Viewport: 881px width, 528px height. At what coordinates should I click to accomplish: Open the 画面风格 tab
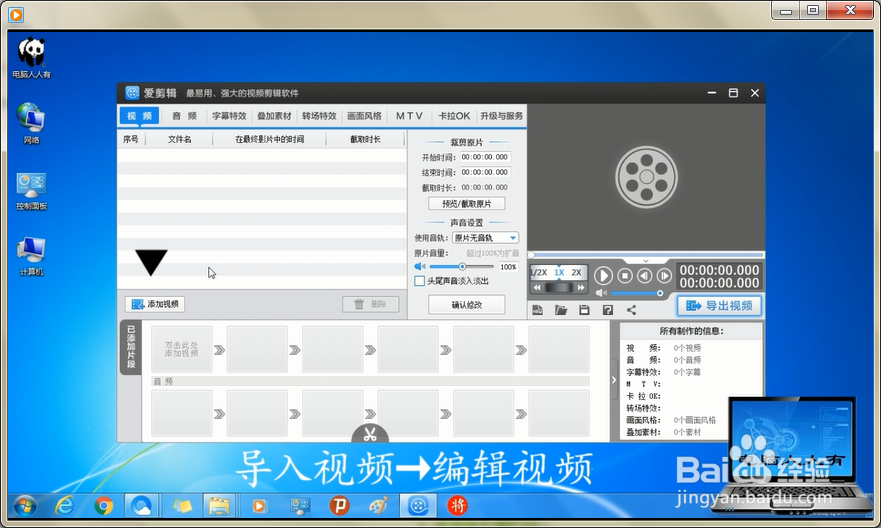point(364,116)
